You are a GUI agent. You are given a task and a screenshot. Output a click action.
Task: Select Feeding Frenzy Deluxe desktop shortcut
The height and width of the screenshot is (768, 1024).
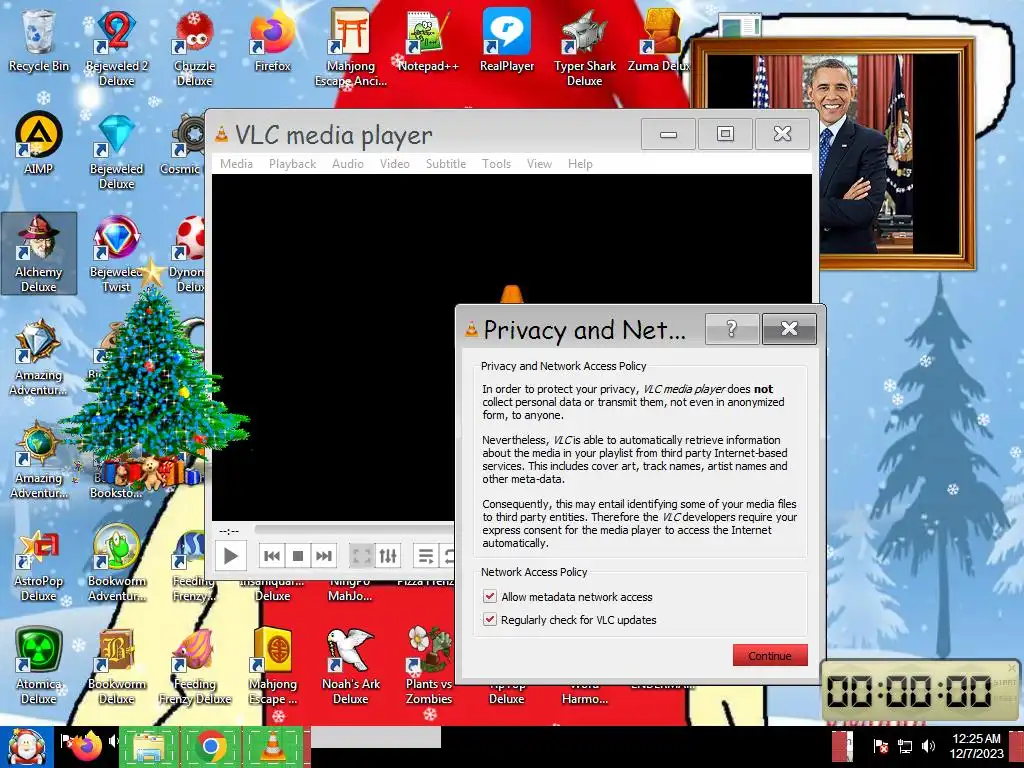(194, 666)
